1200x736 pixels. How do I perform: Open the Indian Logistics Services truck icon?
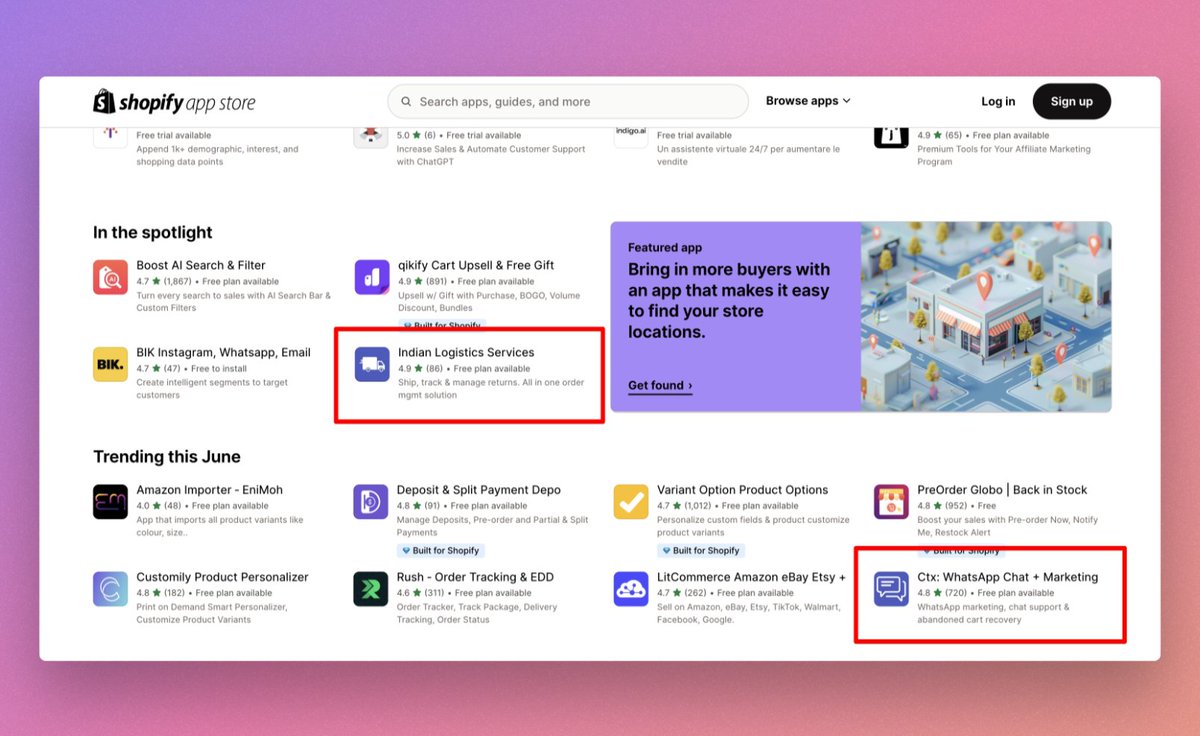(x=371, y=364)
